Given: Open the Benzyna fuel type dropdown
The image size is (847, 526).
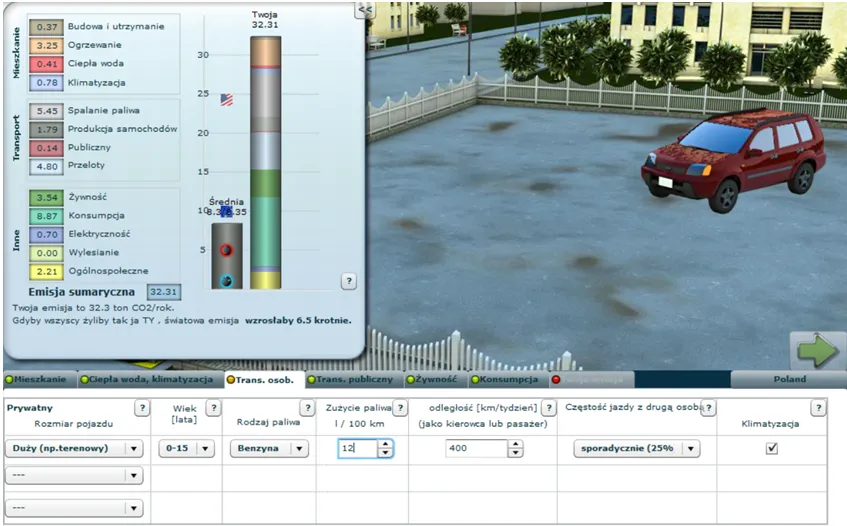Looking at the screenshot, I should (269, 448).
